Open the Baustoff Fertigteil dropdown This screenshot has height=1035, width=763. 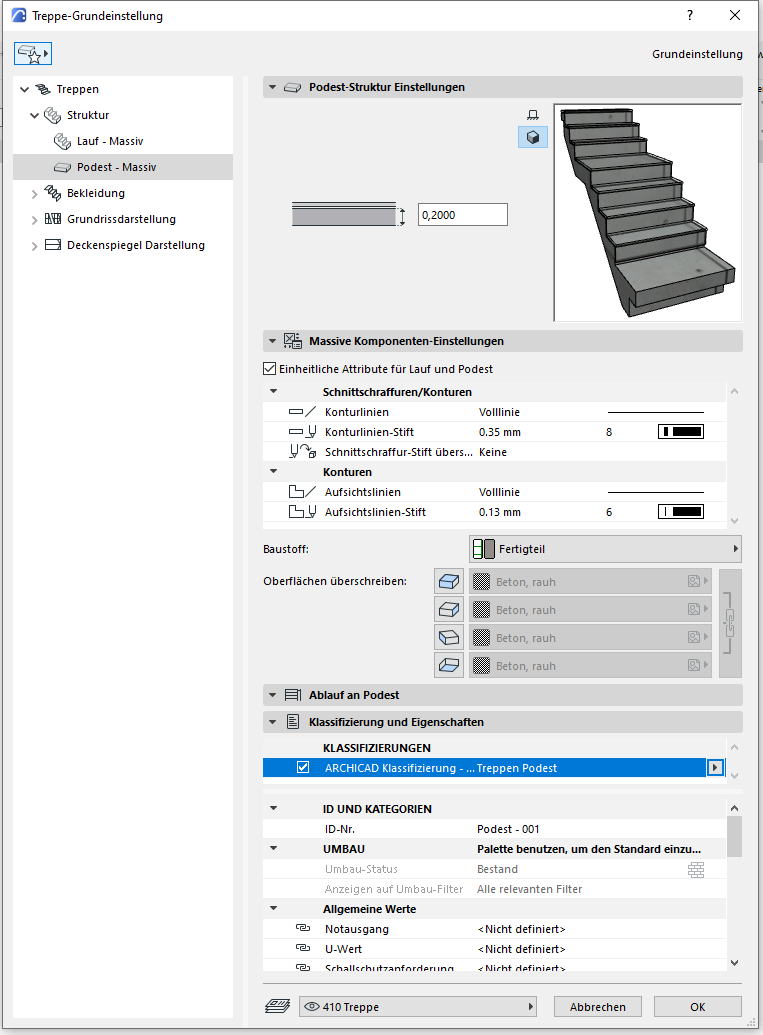click(x=605, y=549)
